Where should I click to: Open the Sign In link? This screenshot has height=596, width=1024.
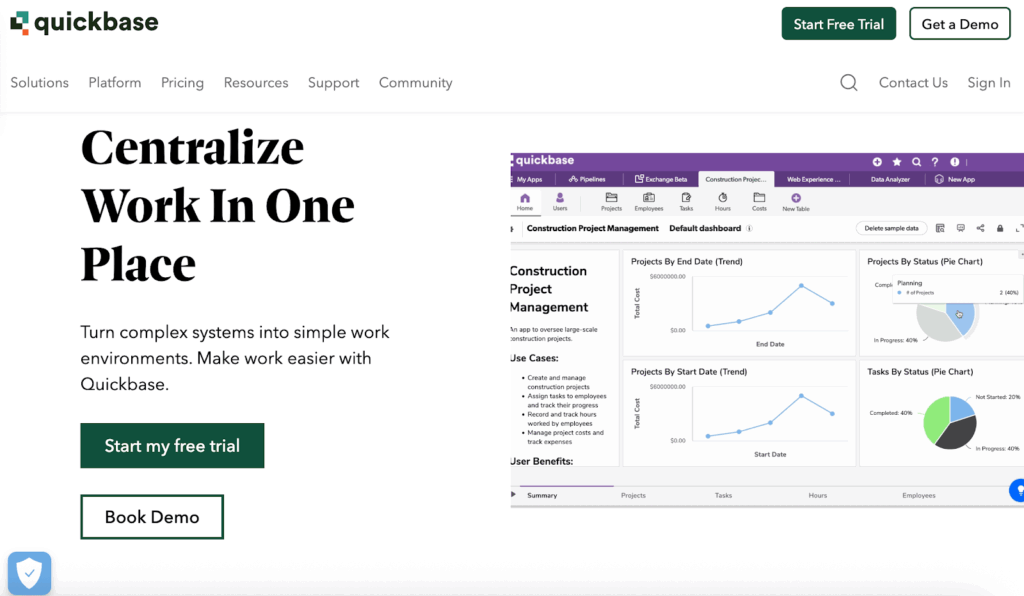click(x=989, y=83)
